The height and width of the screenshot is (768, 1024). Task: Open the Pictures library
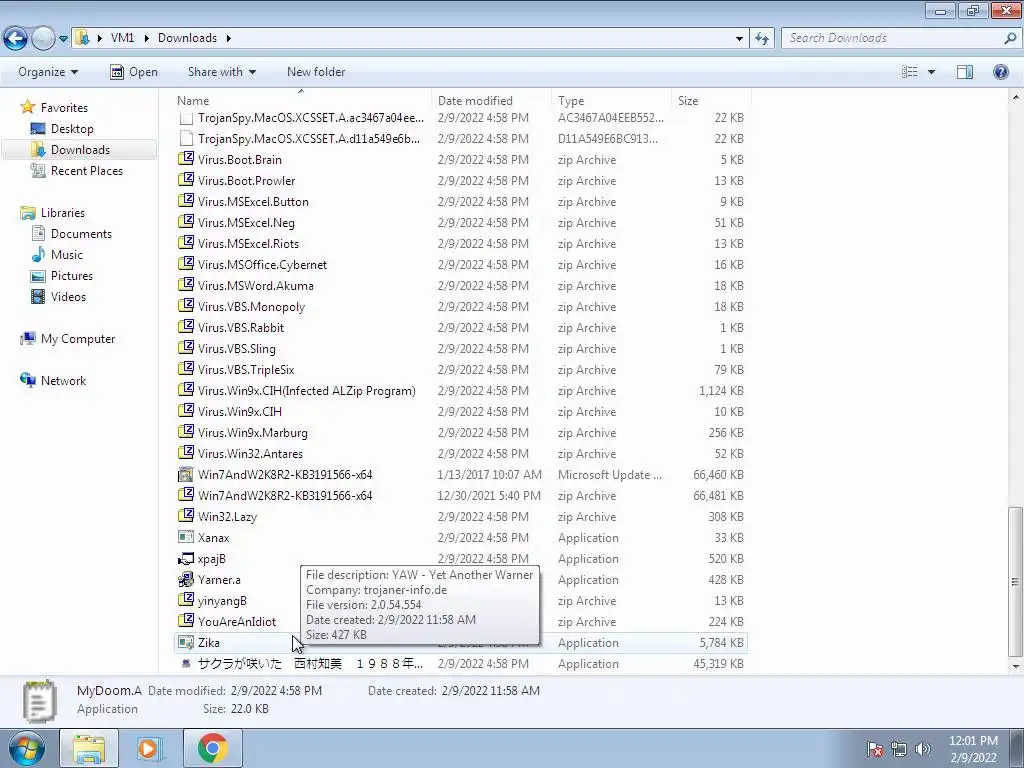[71, 276]
